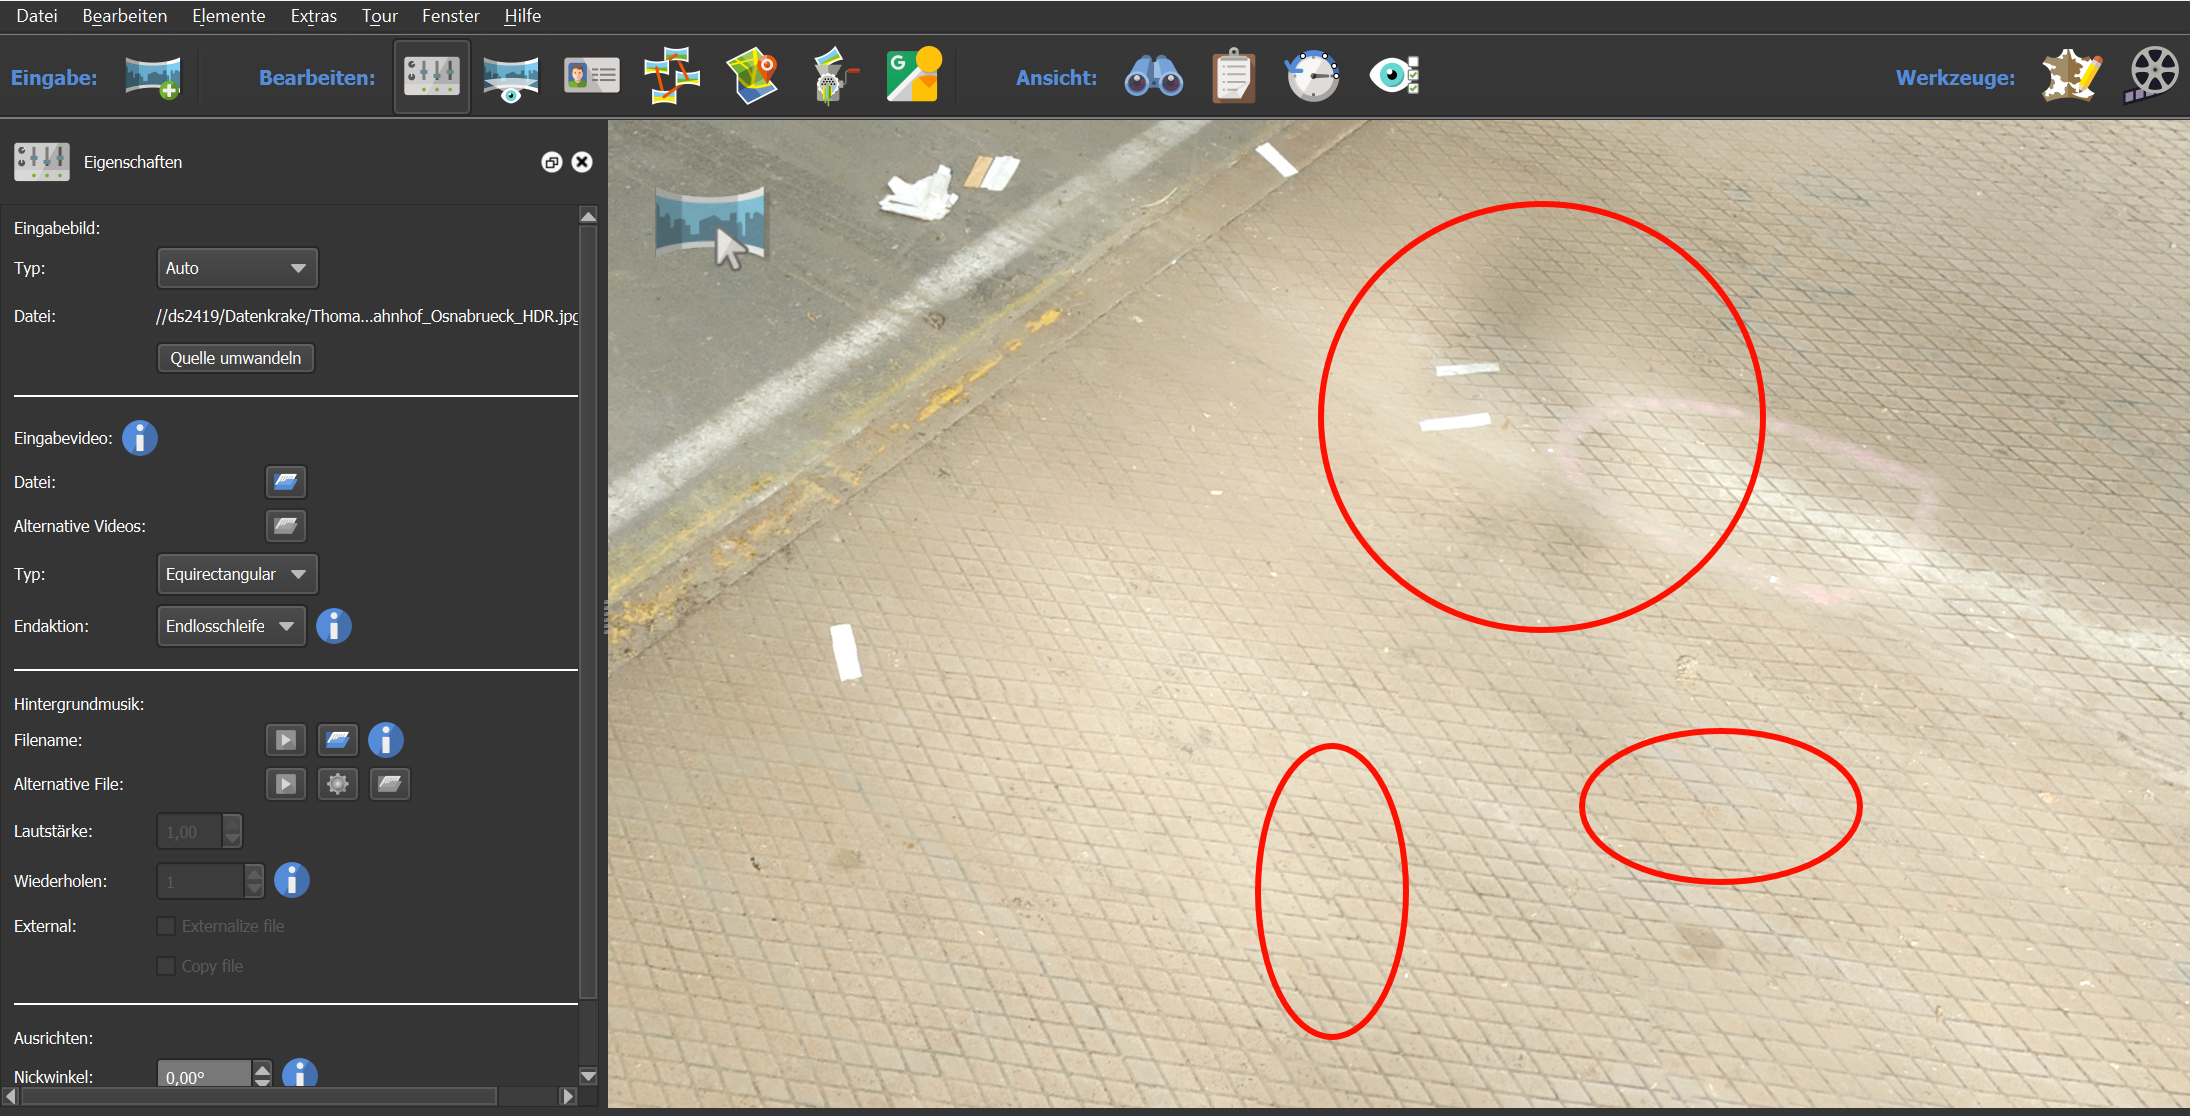Increase the Lautstärke stepper value

coord(232,823)
